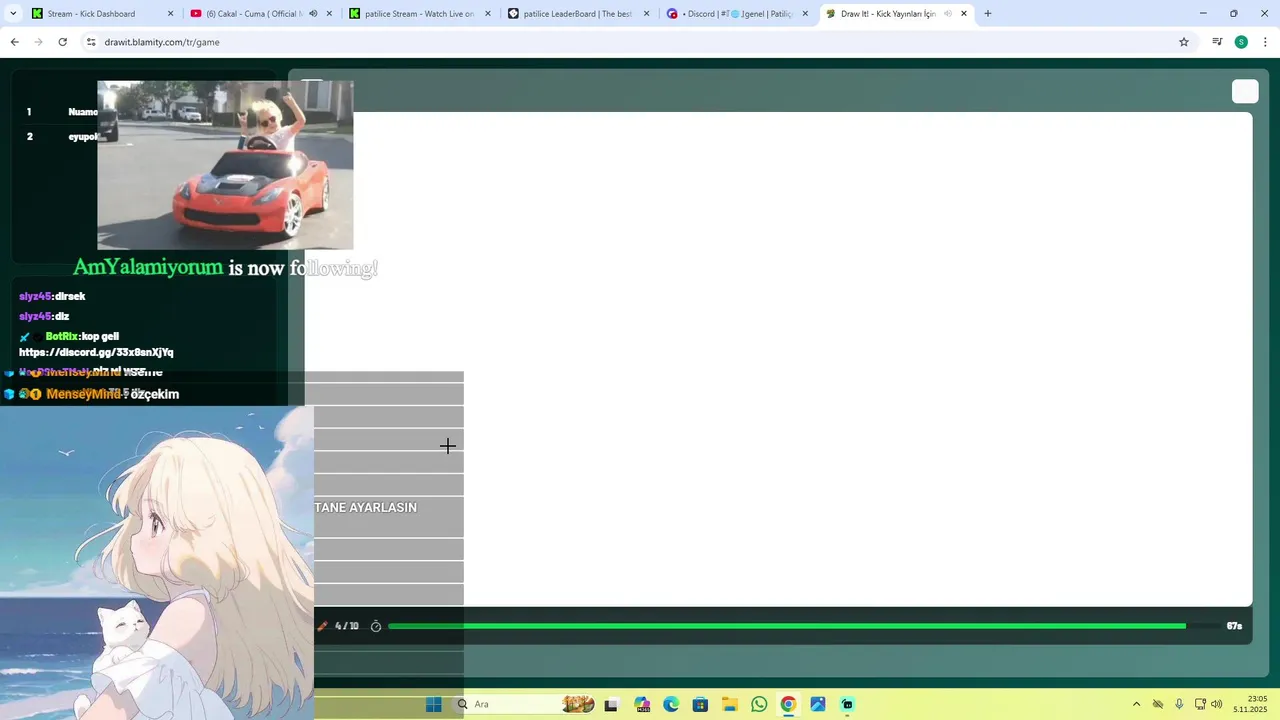Screen dimensions: 1280x720
Task: Close the patilice LeaderBoard tab
Action: (646, 14)
